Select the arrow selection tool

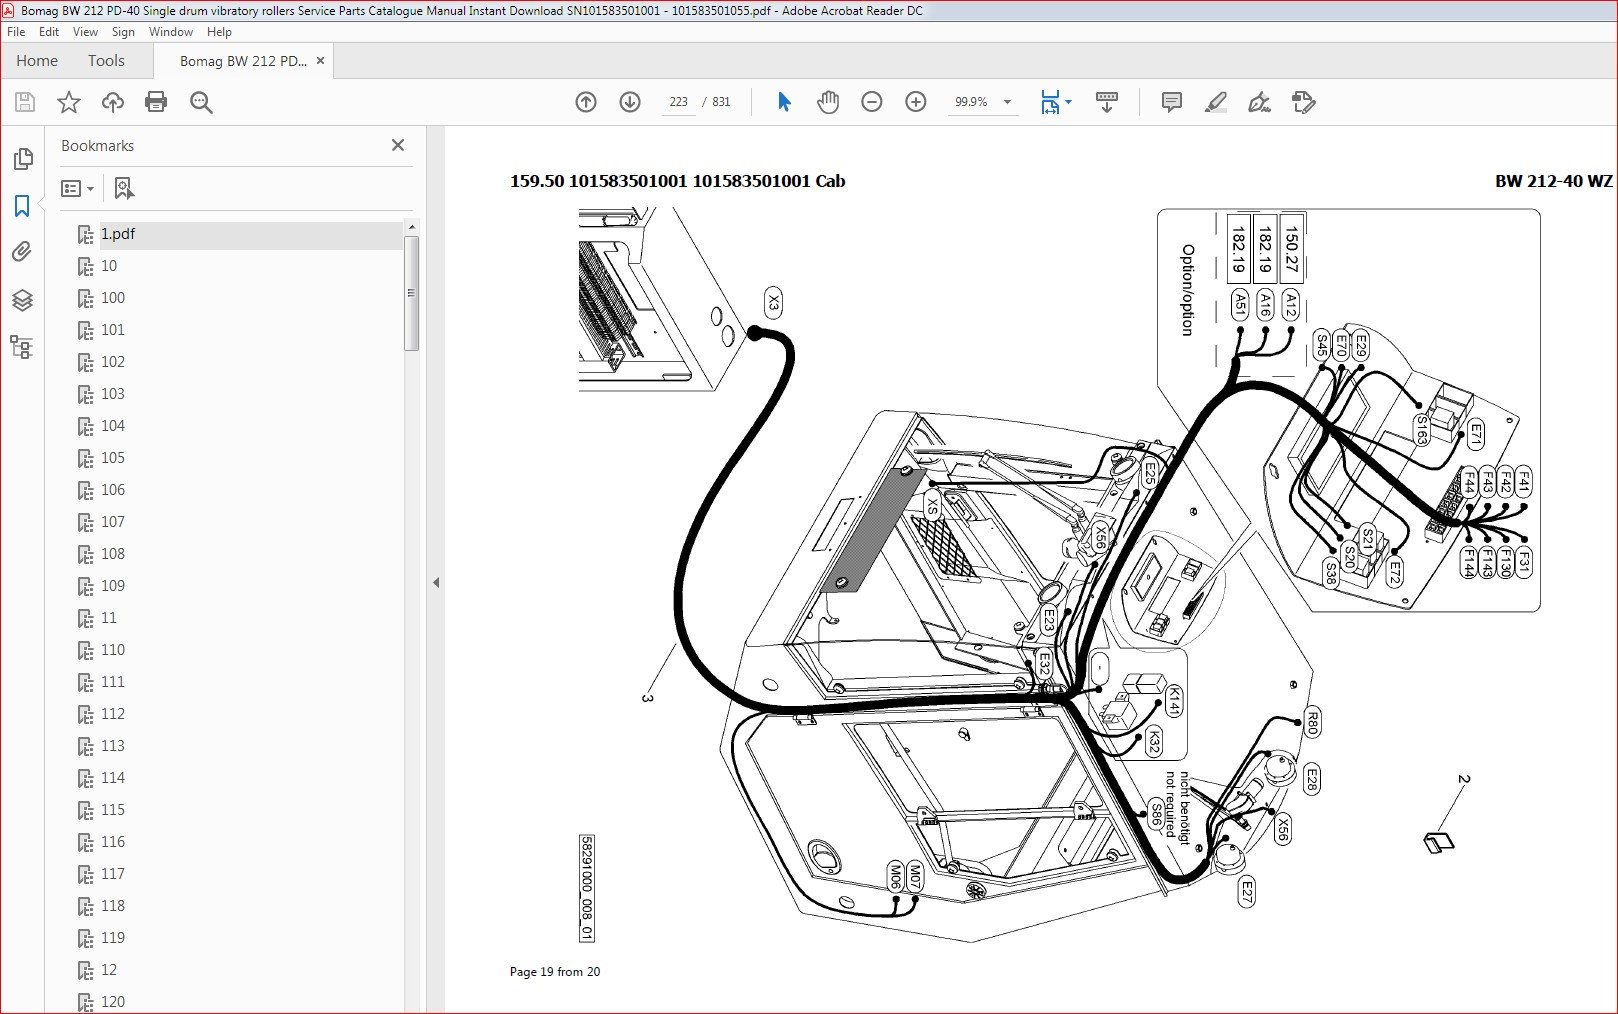click(x=784, y=102)
